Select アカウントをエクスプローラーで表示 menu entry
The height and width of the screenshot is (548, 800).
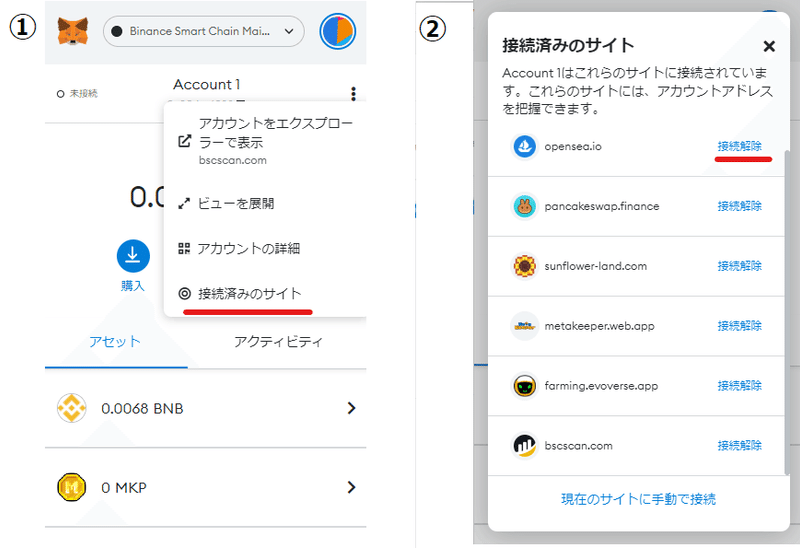(266, 141)
